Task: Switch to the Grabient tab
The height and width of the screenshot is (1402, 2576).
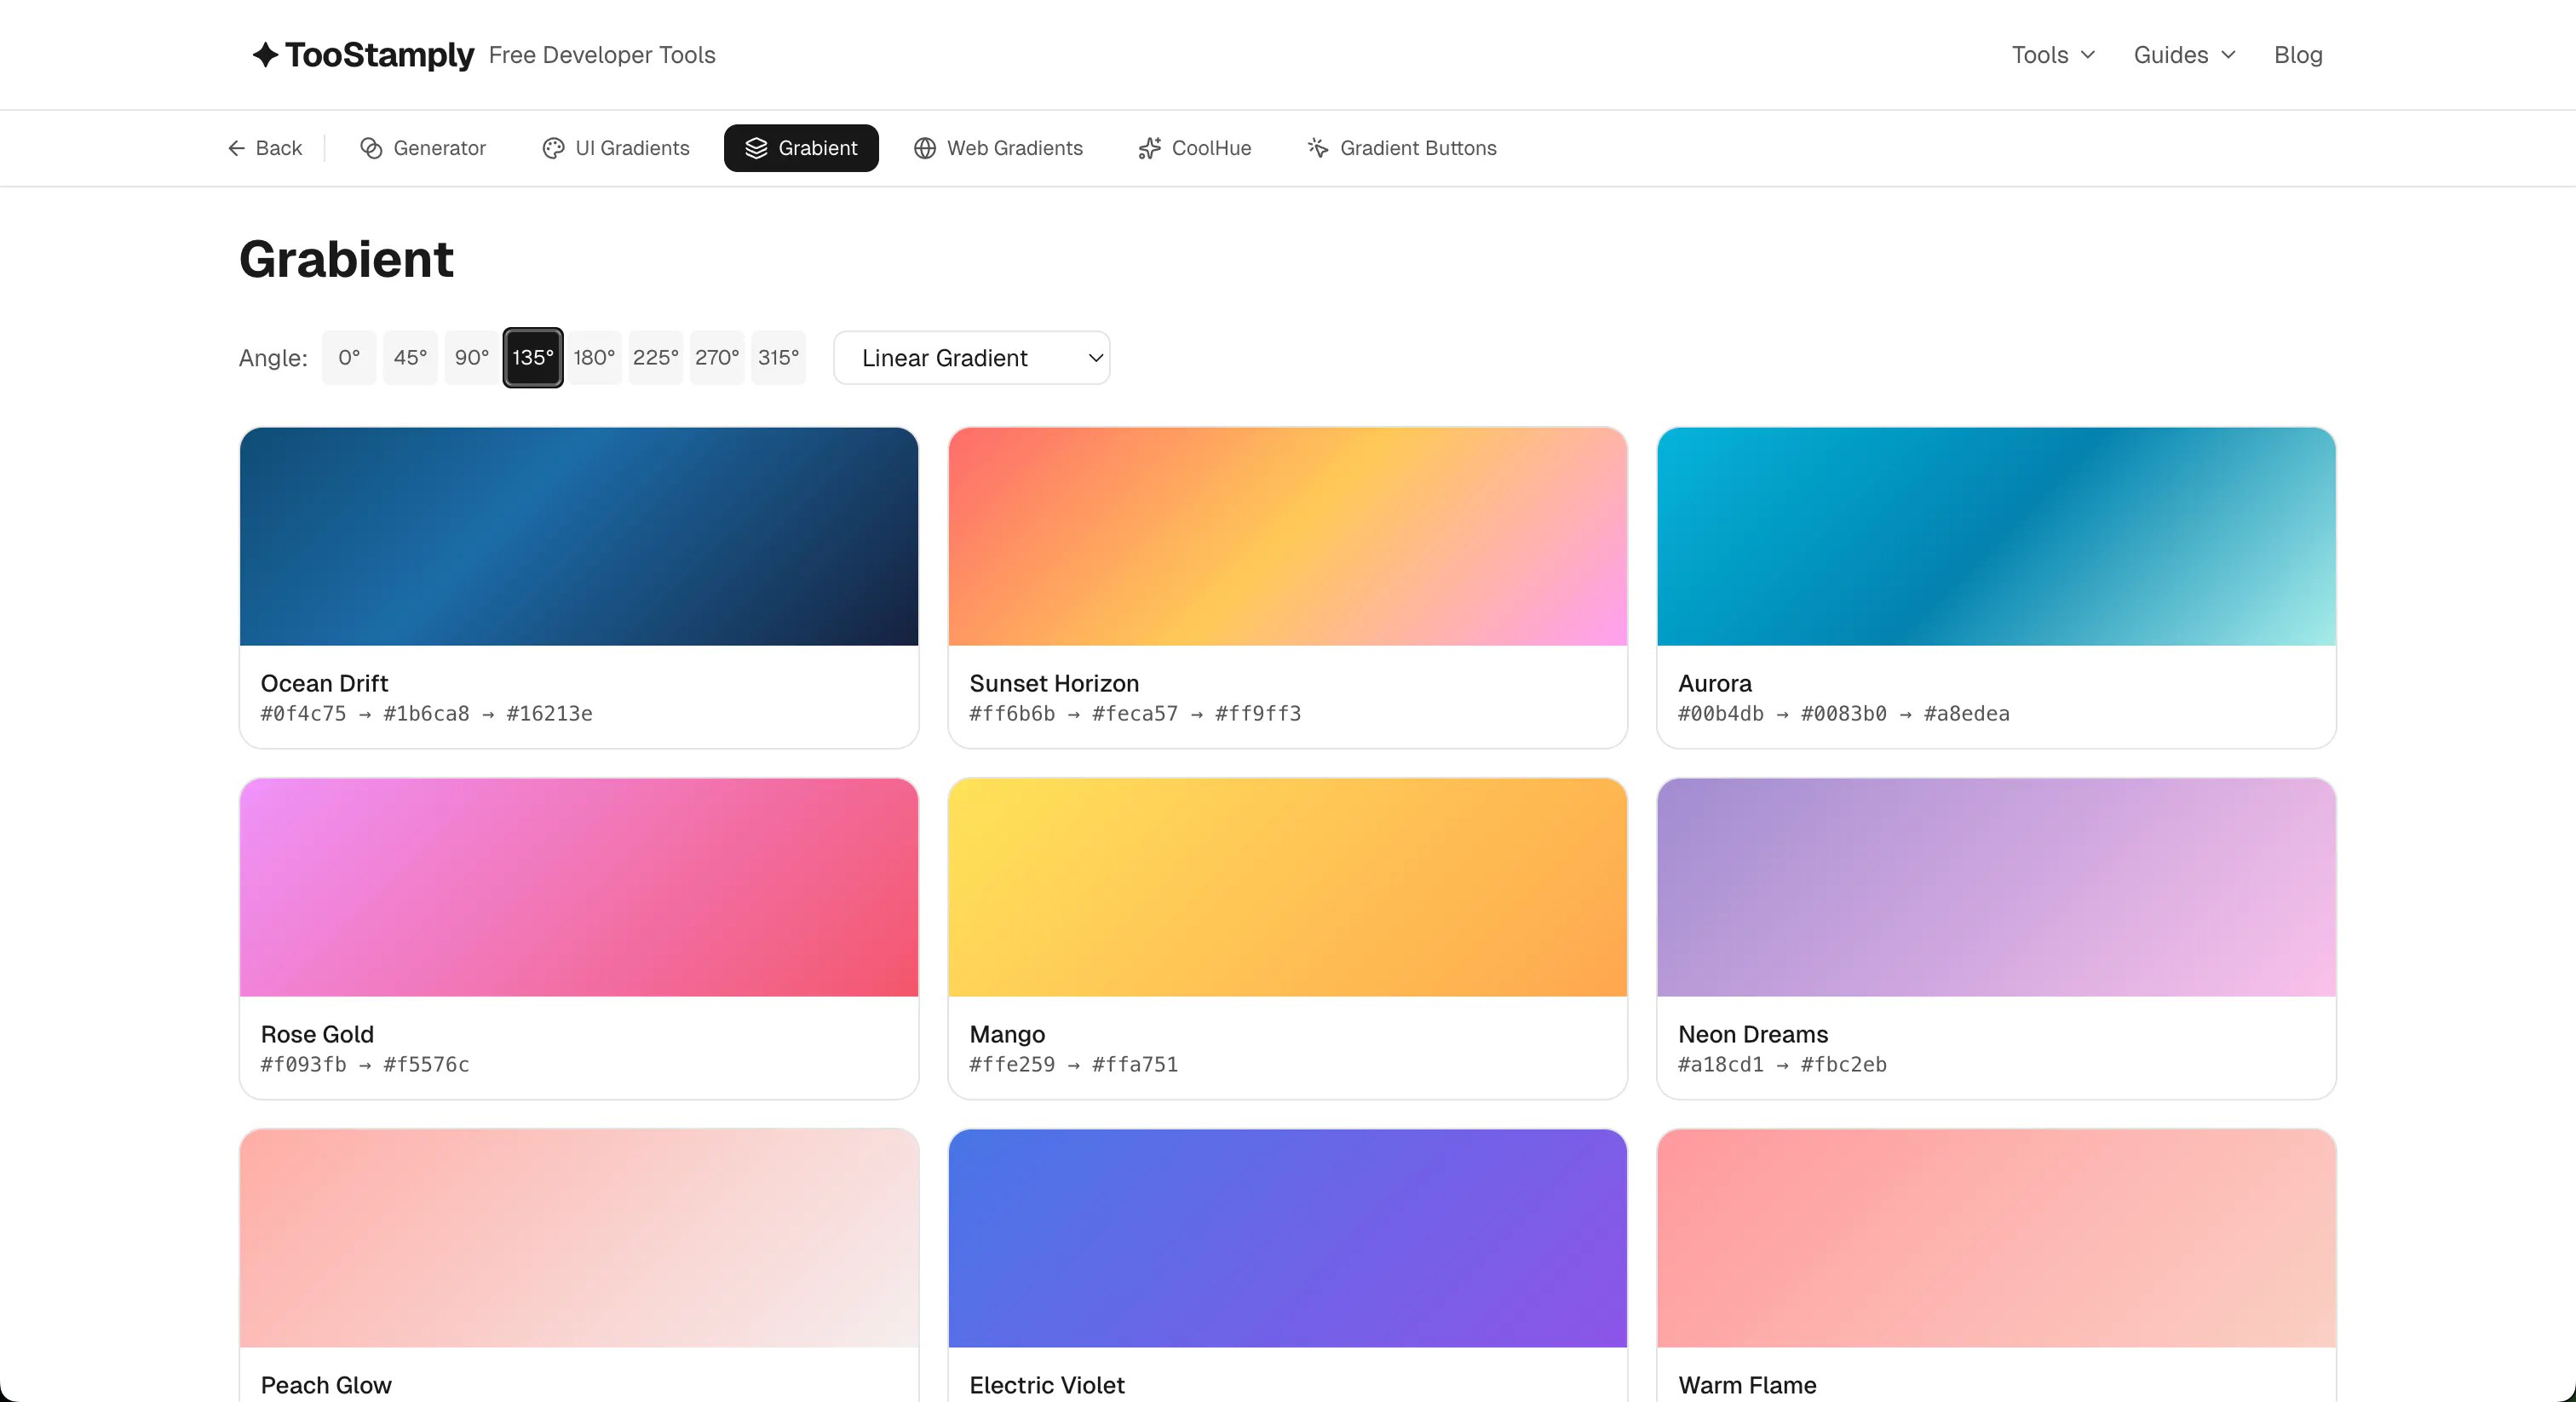Action: click(x=801, y=148)
